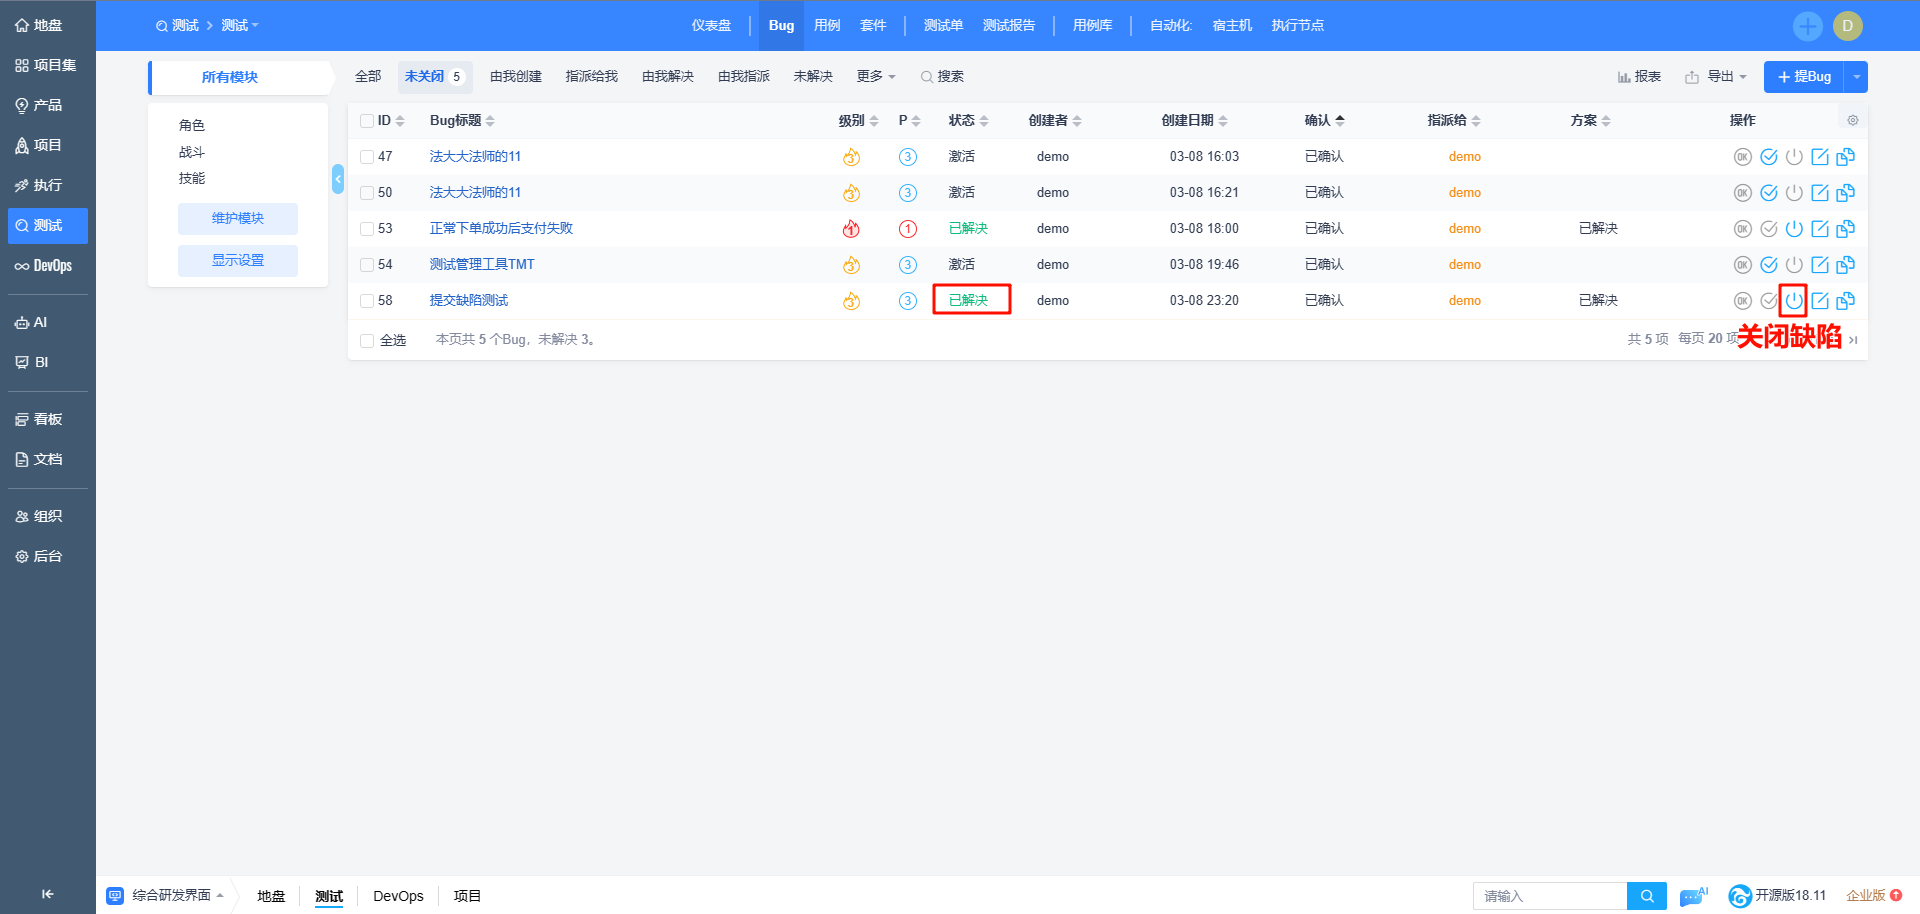
Task: Select 由我解决 bug filter
Action: (x=668, y=77)
